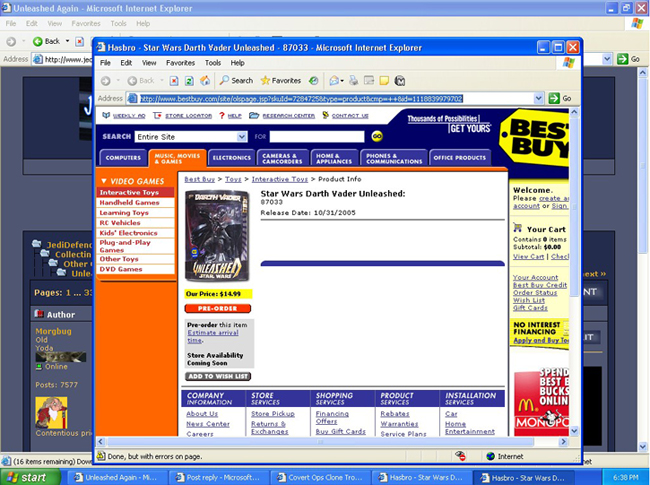Click the Best Buy search text field
Screen dimensions: 650x485
[x=317, y=137]
